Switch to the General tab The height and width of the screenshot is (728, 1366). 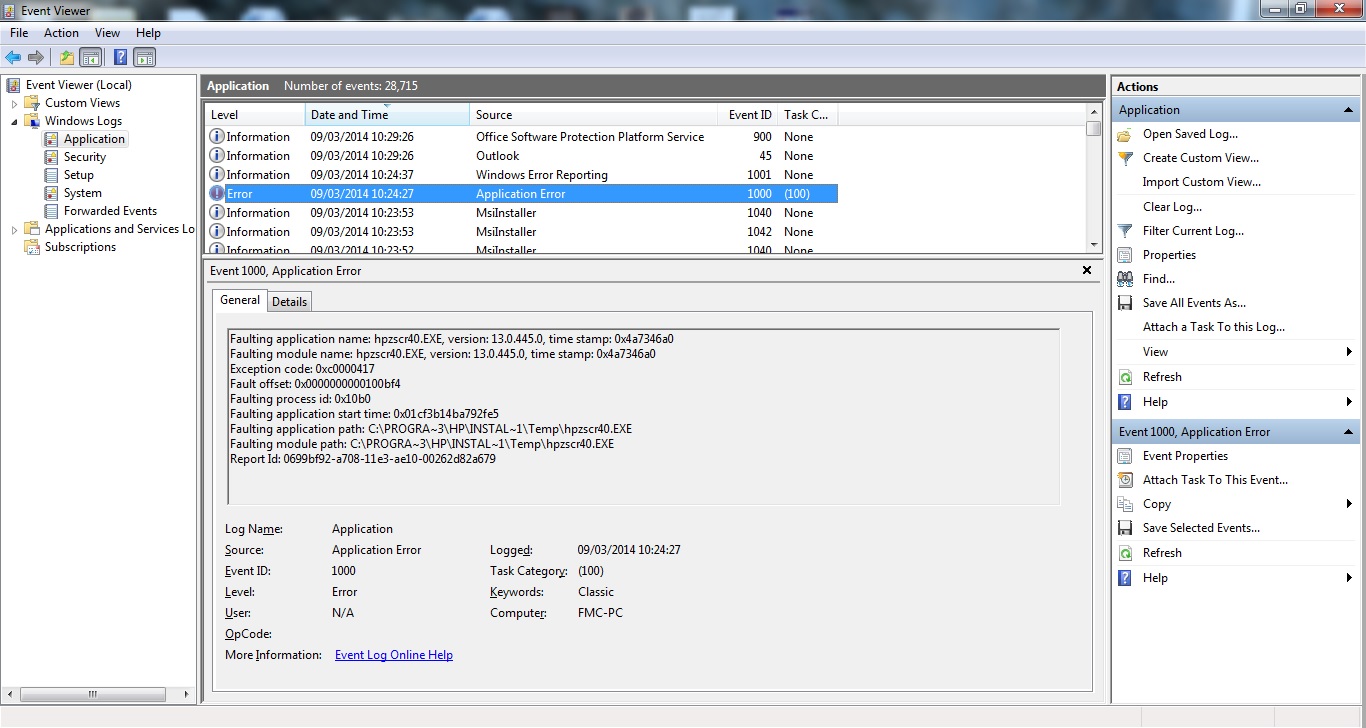tap(240, 300)
